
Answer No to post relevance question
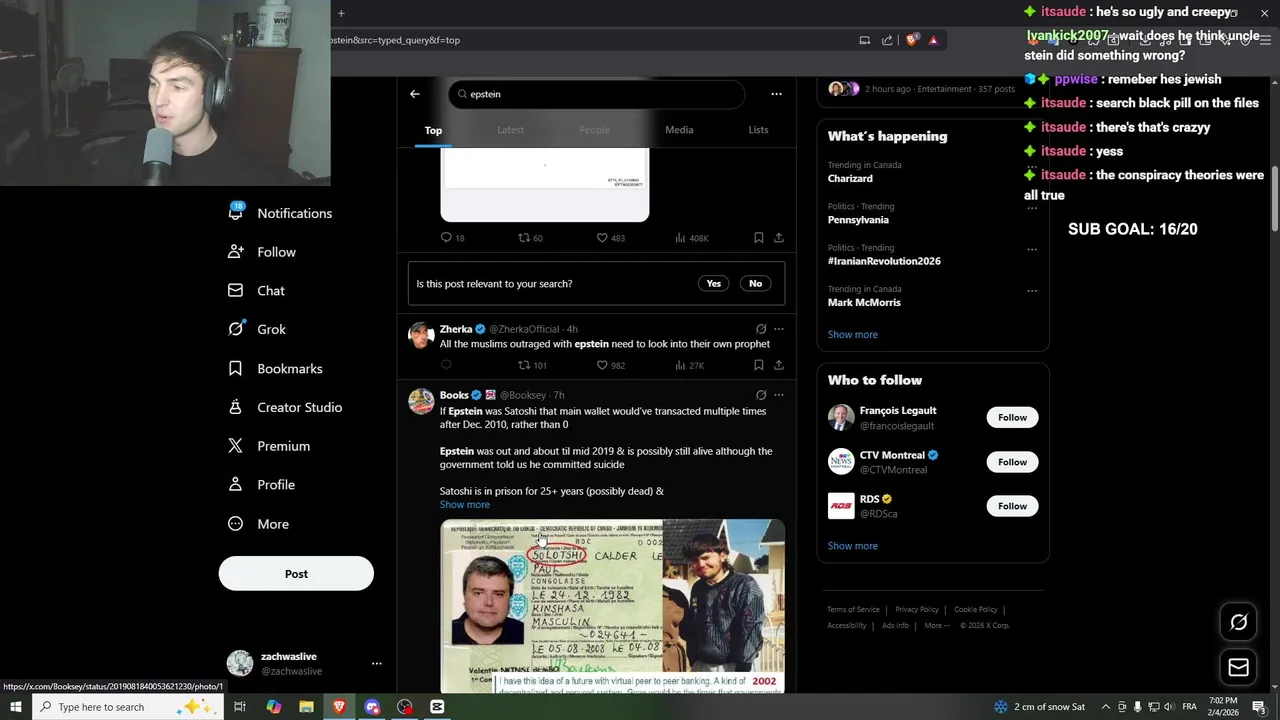(x=755, y=284)
